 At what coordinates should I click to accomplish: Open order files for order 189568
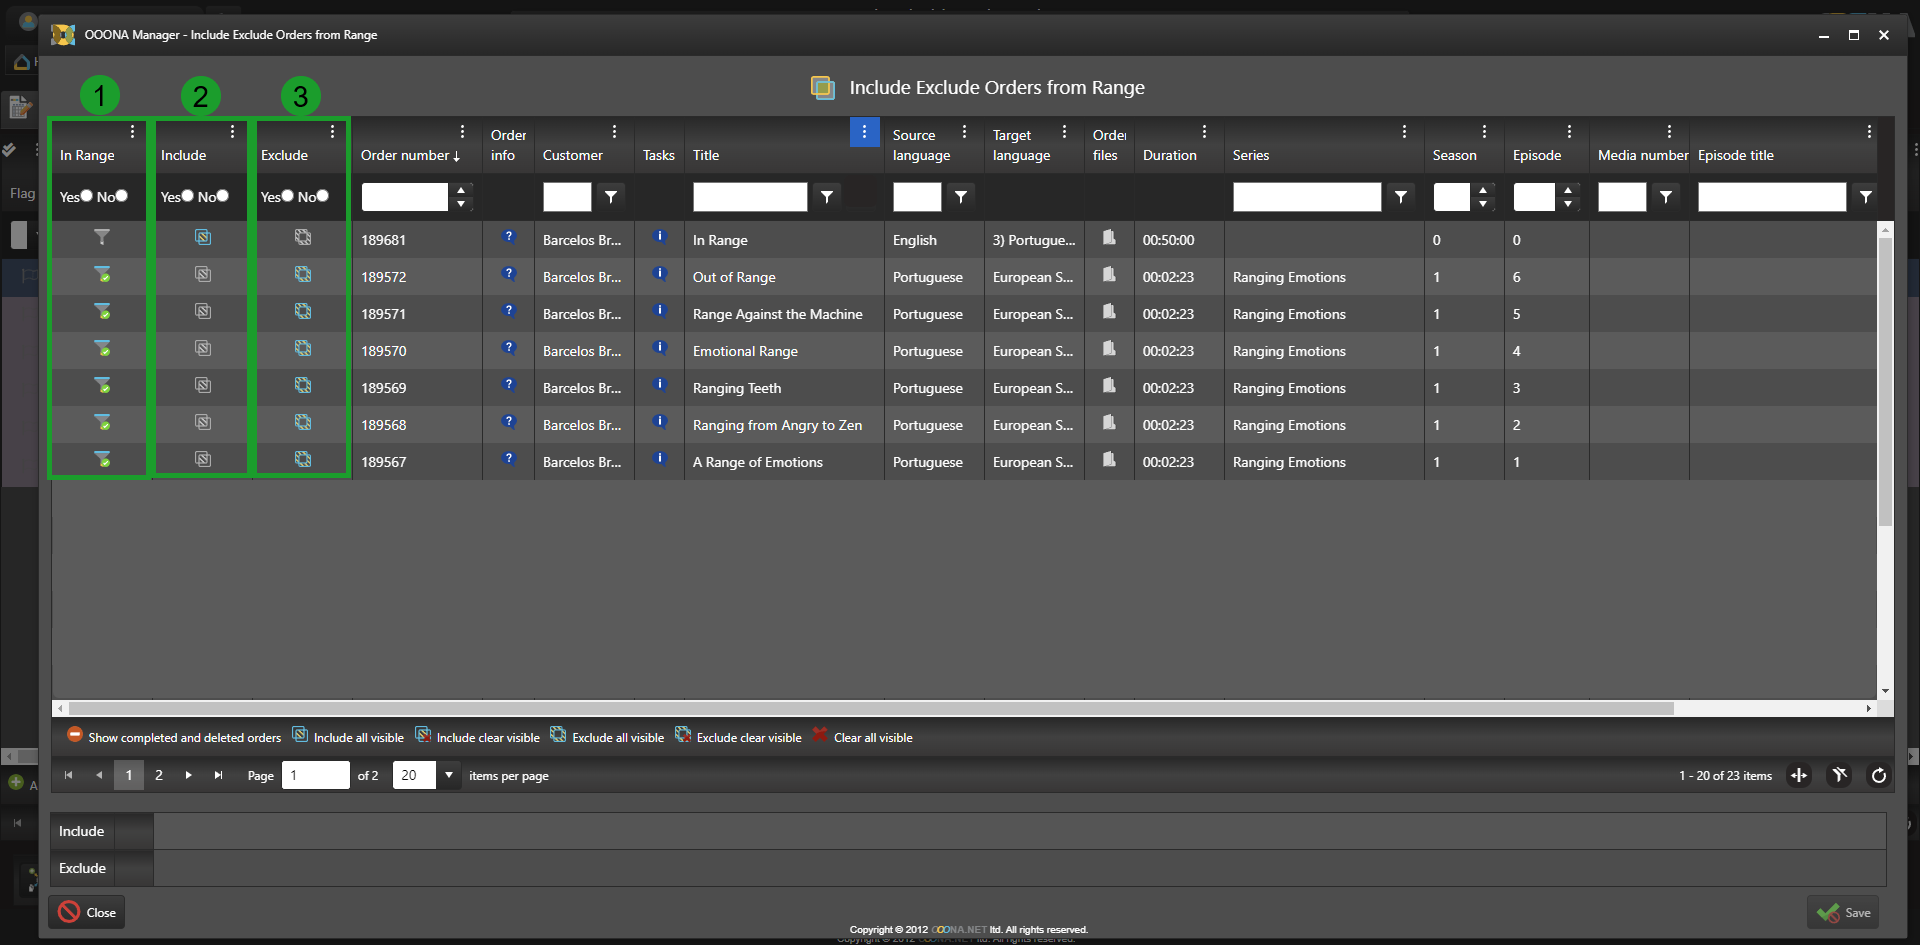(1109, 423)
